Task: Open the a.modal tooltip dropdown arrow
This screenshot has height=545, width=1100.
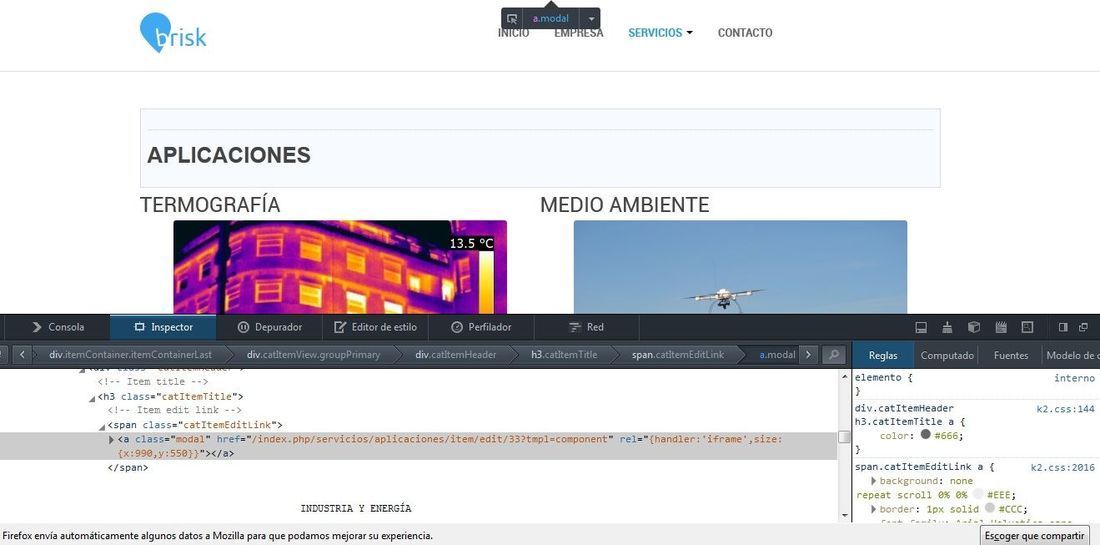Action: click(x=591, y=19)
